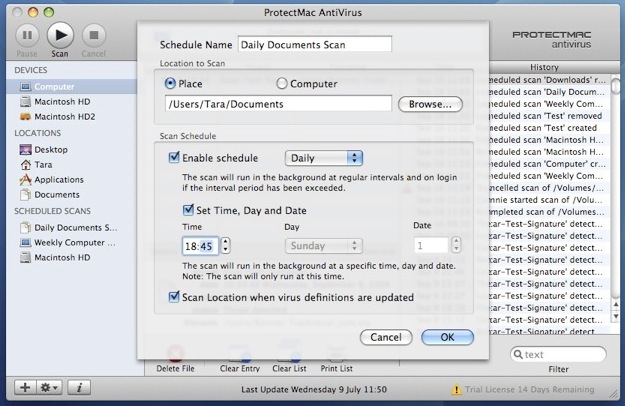625x406 pixels.
Task: Click the Browse... button
Action: pos(430,104)
